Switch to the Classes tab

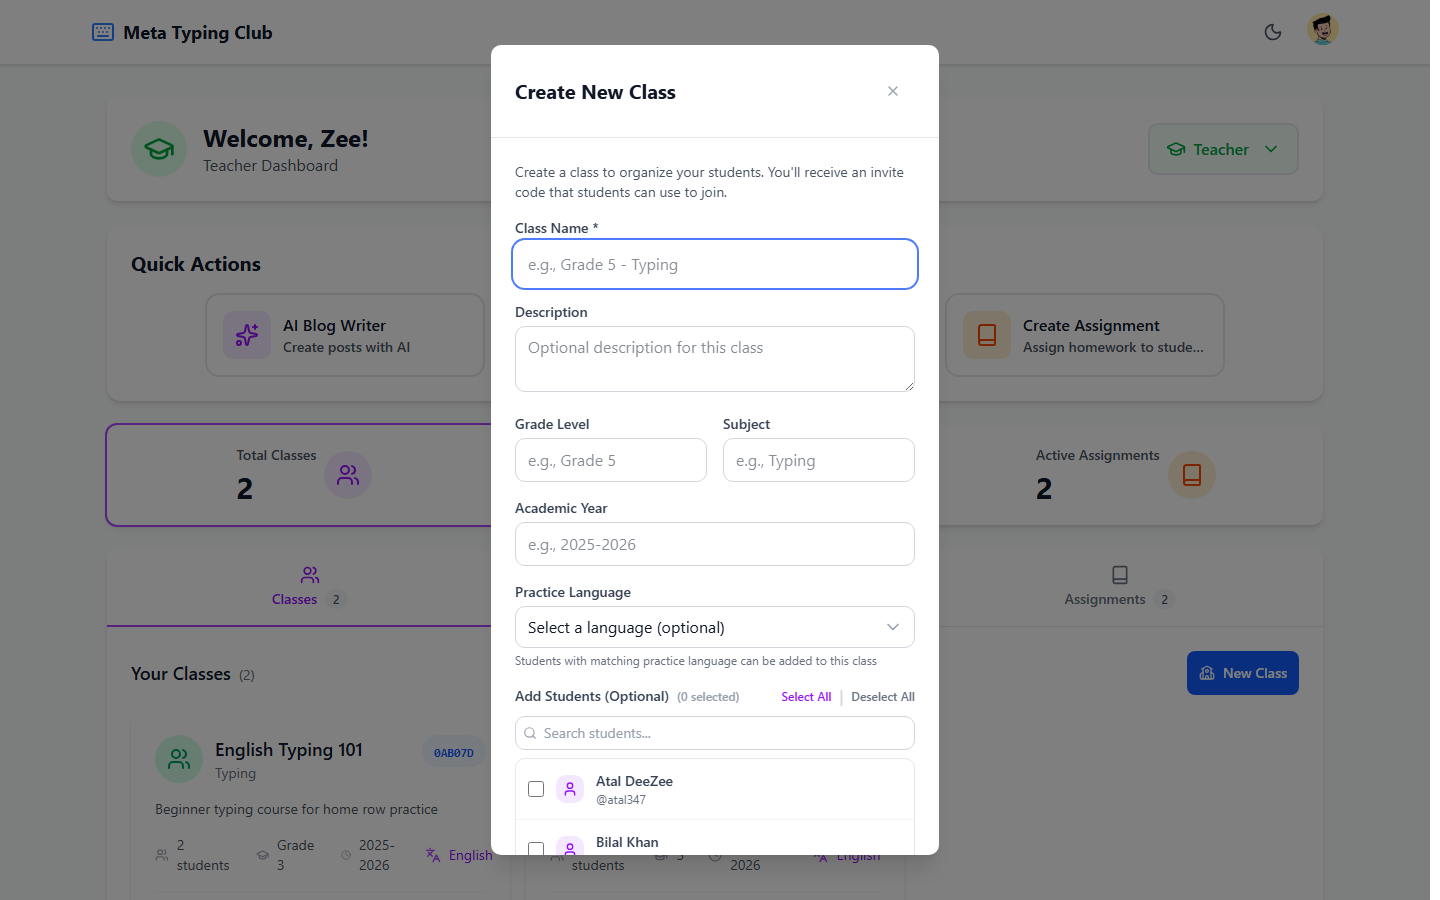pyautogui.click(x=310, y=587)
